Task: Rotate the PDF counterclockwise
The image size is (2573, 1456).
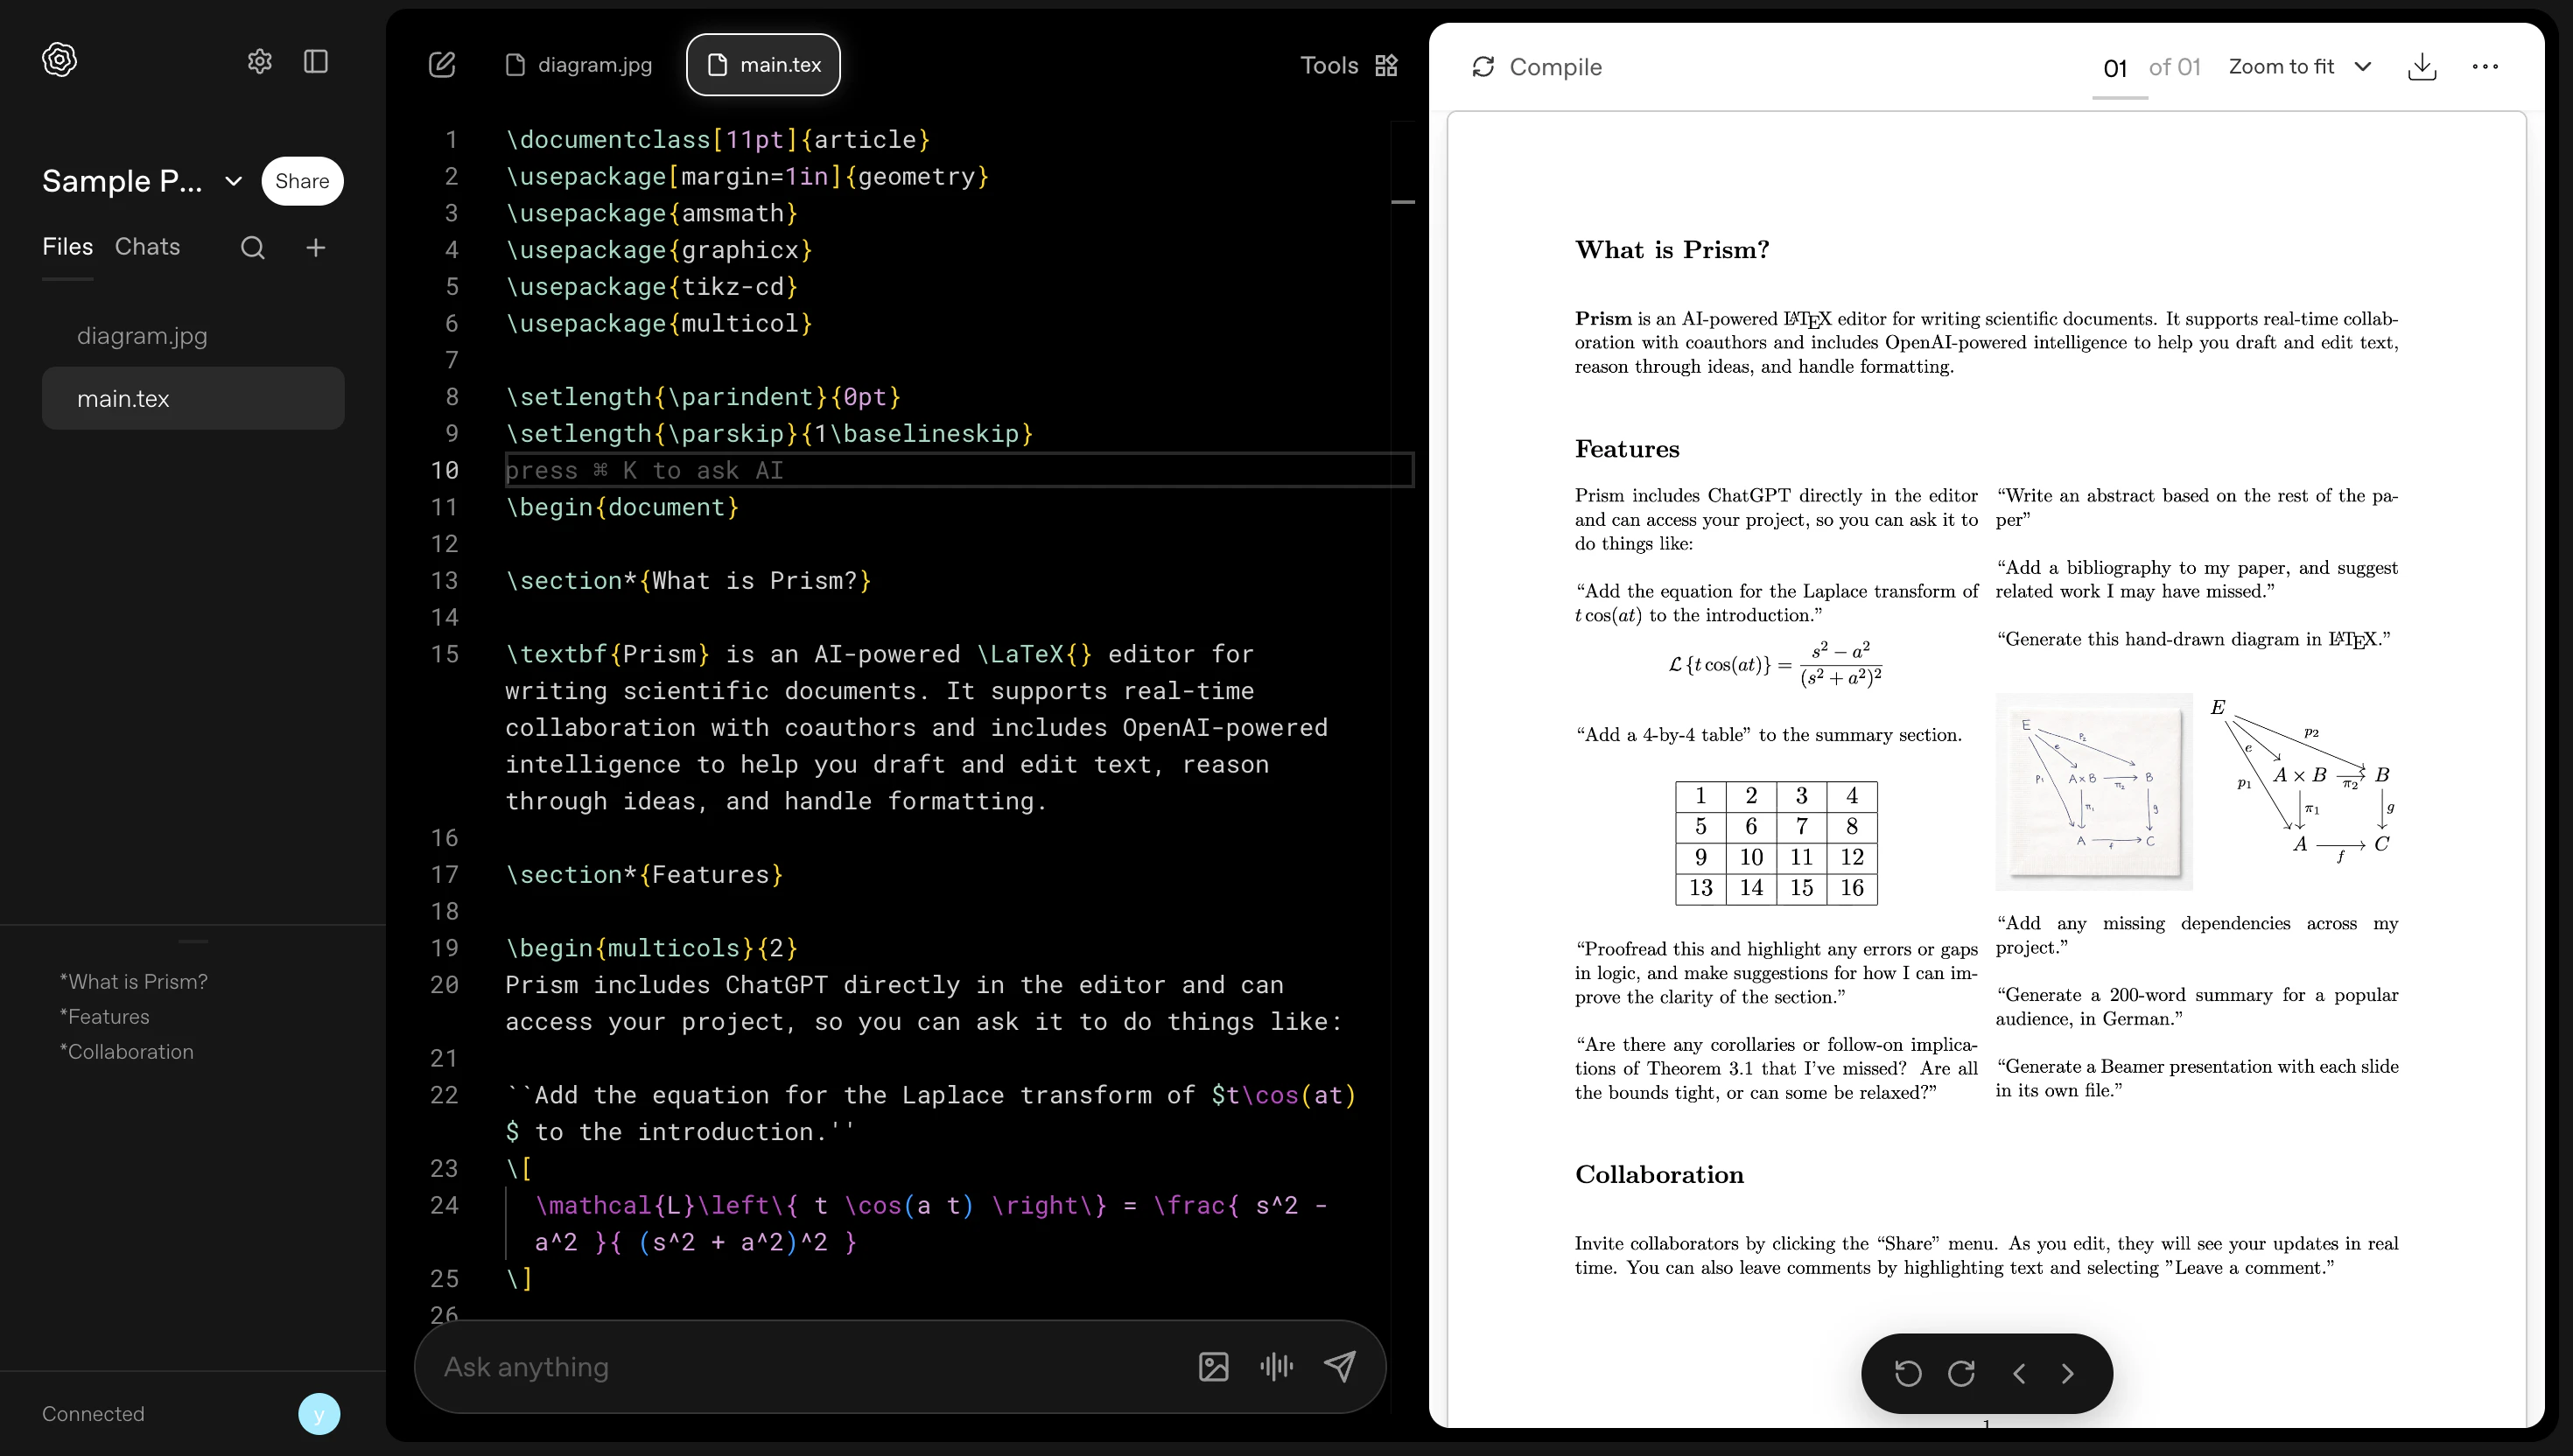Action: [x=1908, y=1374]
